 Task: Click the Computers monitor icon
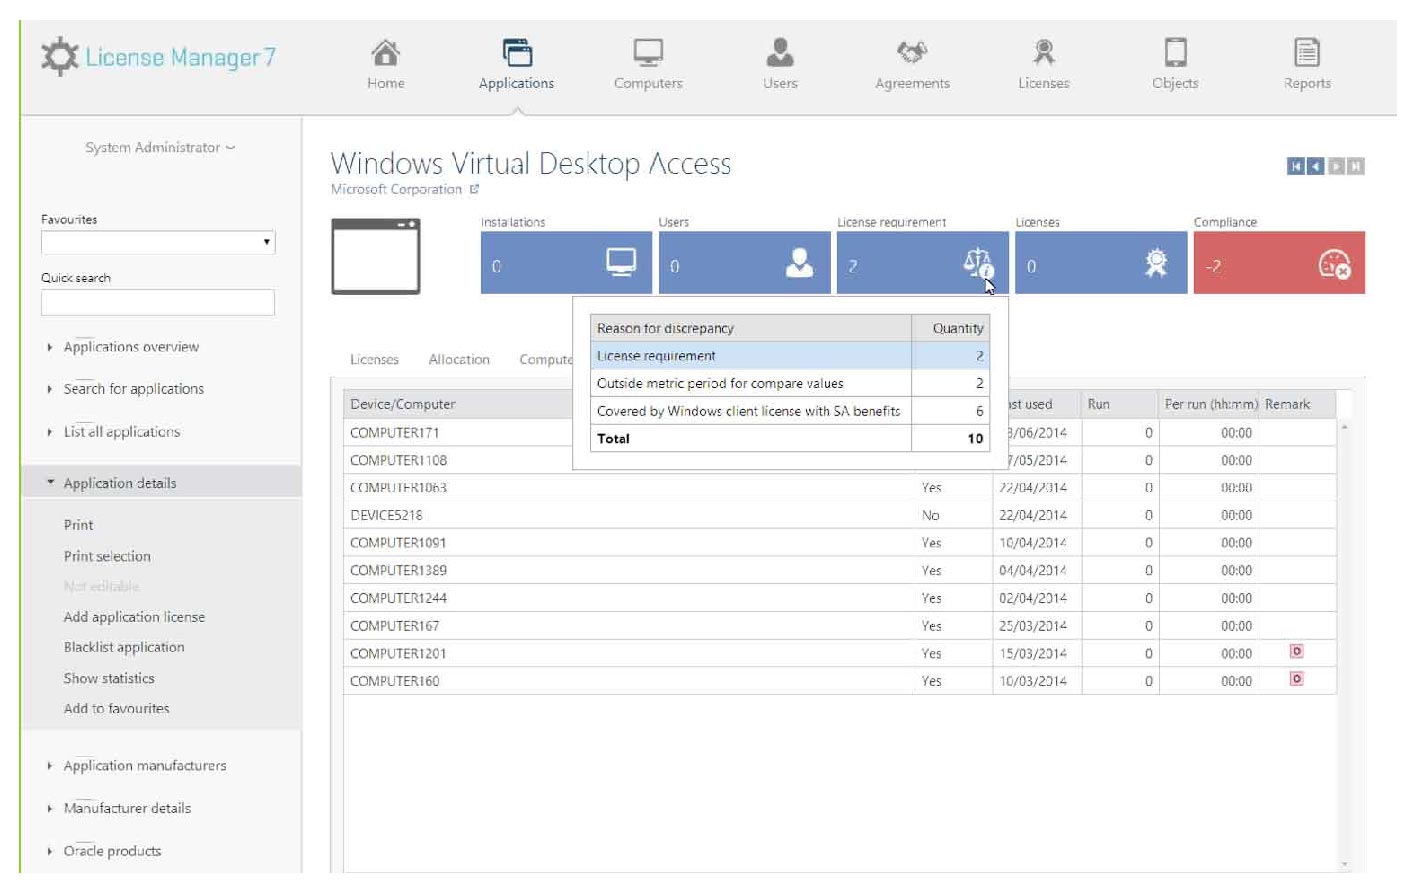[x=648, y=53]
